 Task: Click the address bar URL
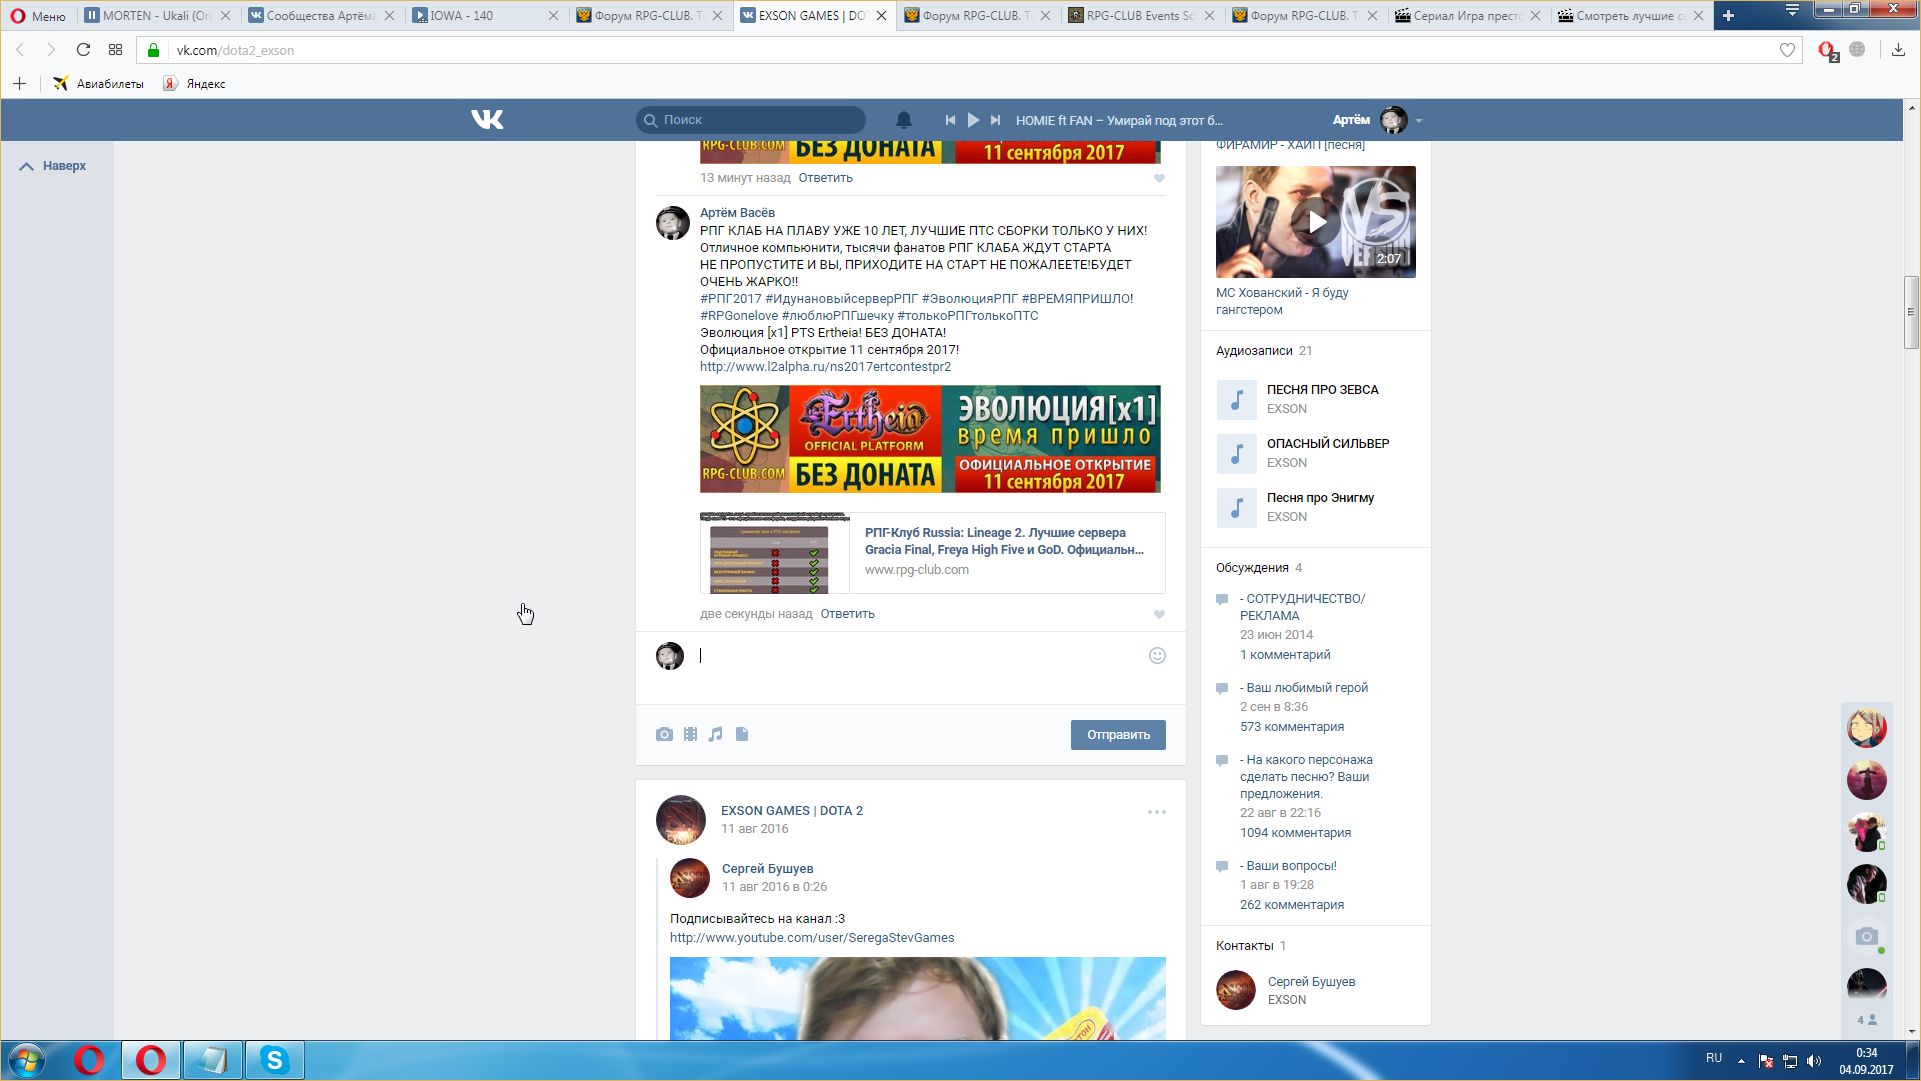tap(236, 50)
